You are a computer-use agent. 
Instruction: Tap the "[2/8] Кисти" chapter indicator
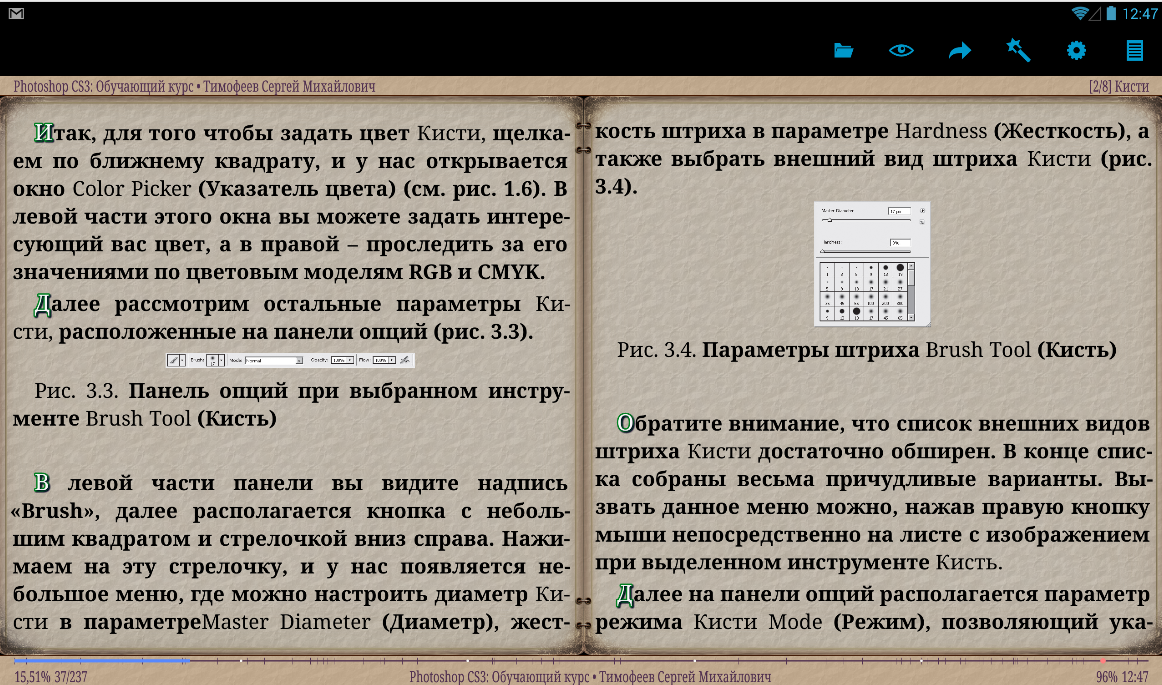pos(1118,87)
